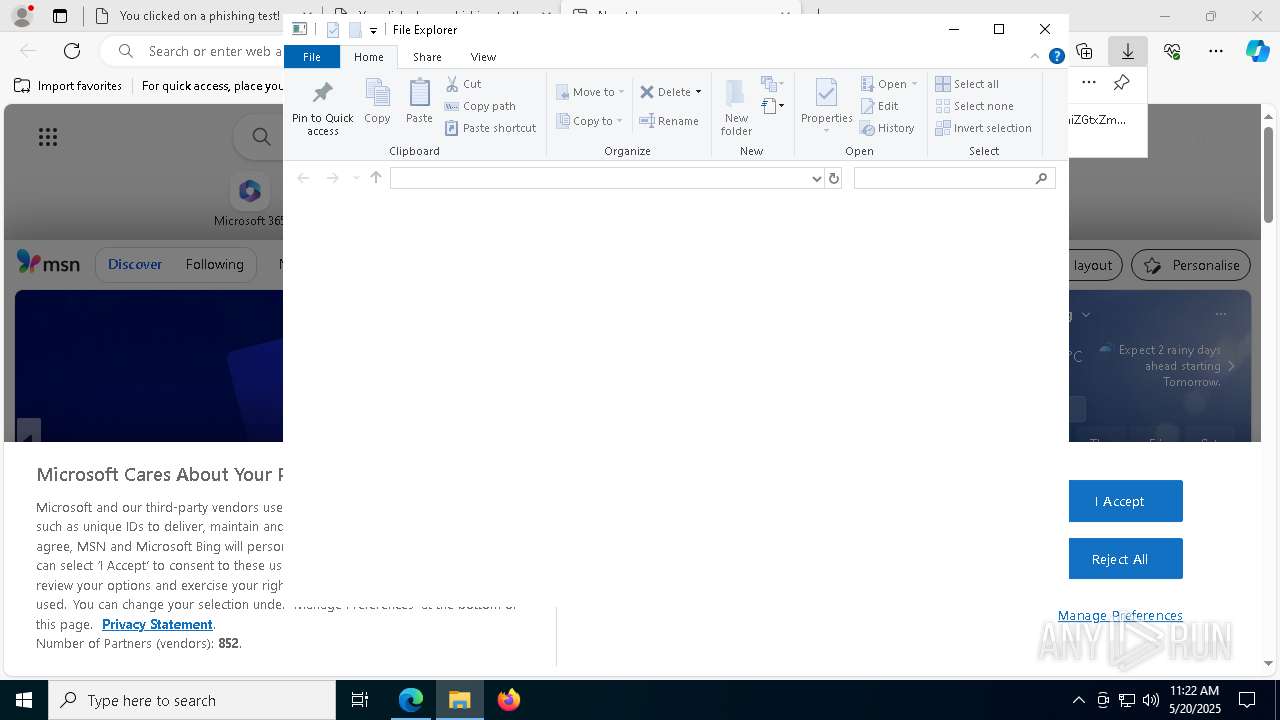The height and width of the screenshot is (720, 1280).
Task: Click the Copilot icon in Edge
Action: tap(1258, 50)
